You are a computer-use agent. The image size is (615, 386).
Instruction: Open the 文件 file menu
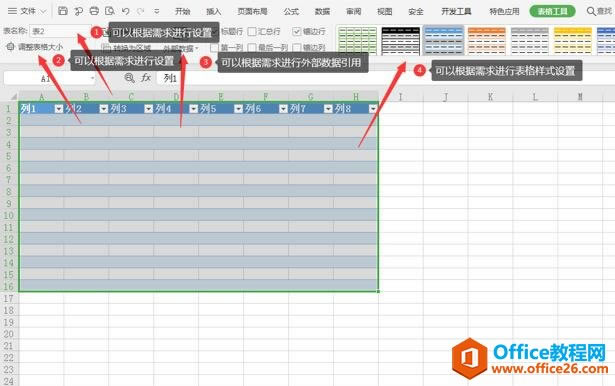pos(28,11)
